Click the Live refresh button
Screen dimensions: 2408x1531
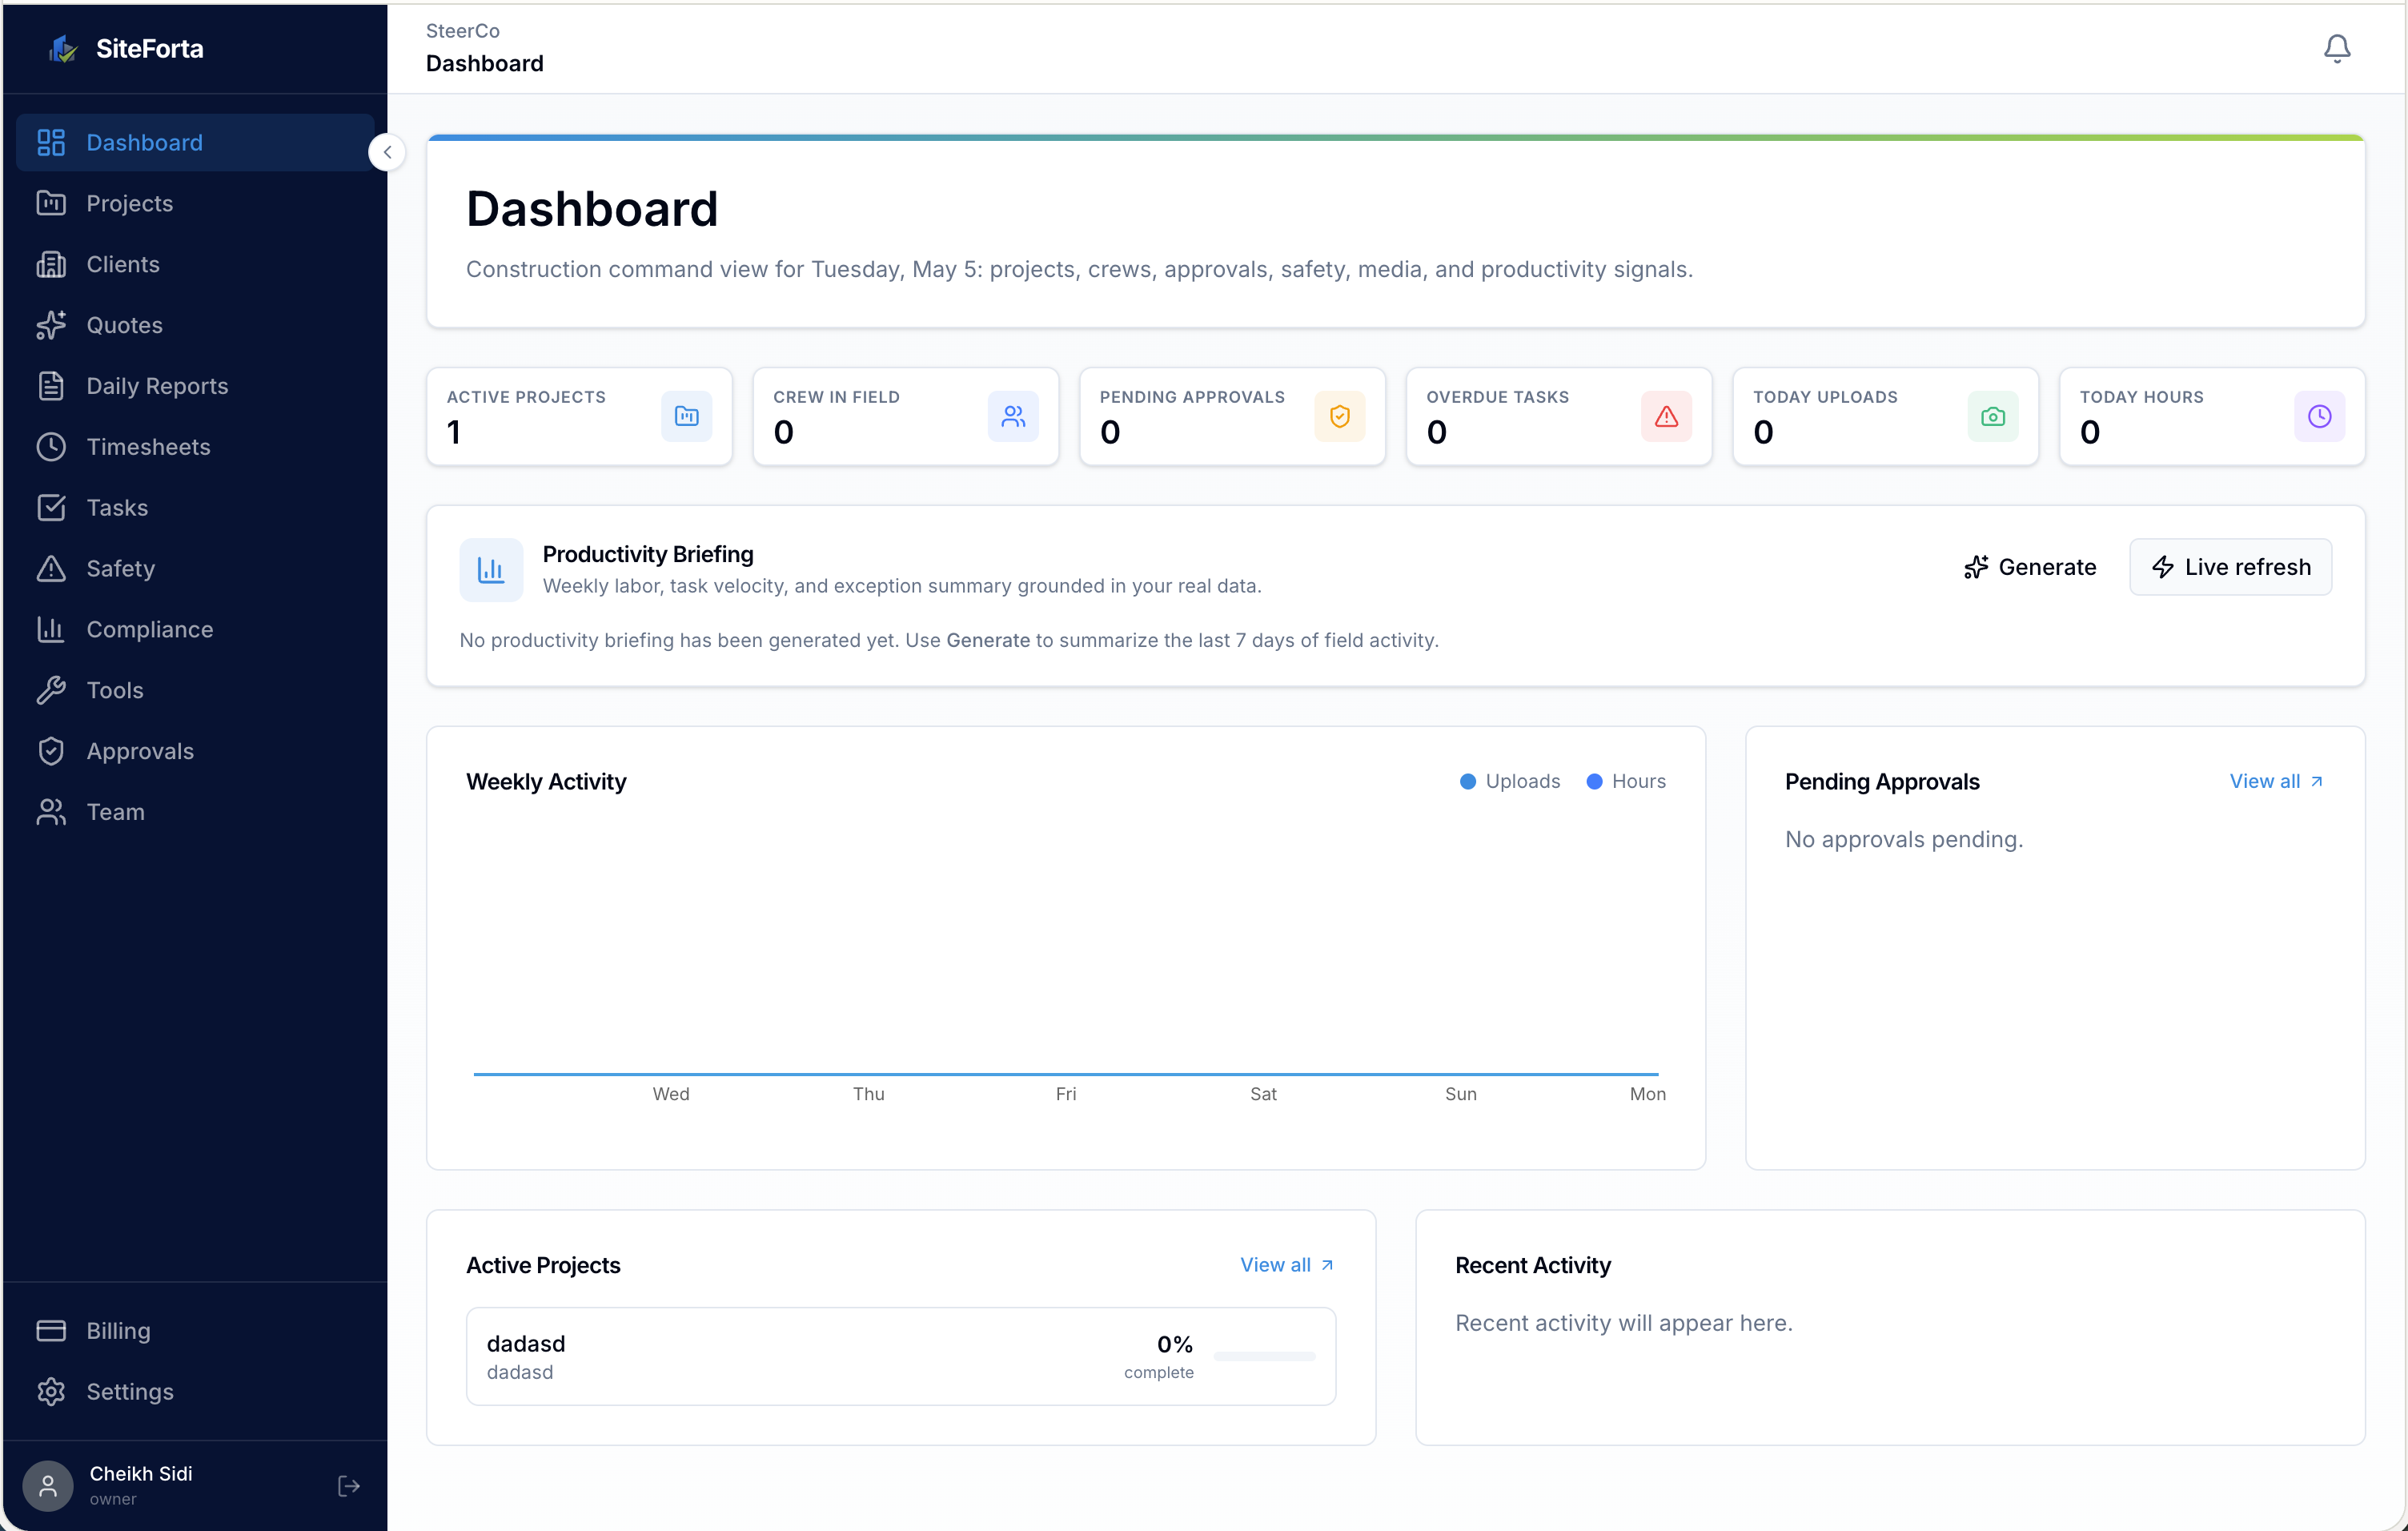2230,567
